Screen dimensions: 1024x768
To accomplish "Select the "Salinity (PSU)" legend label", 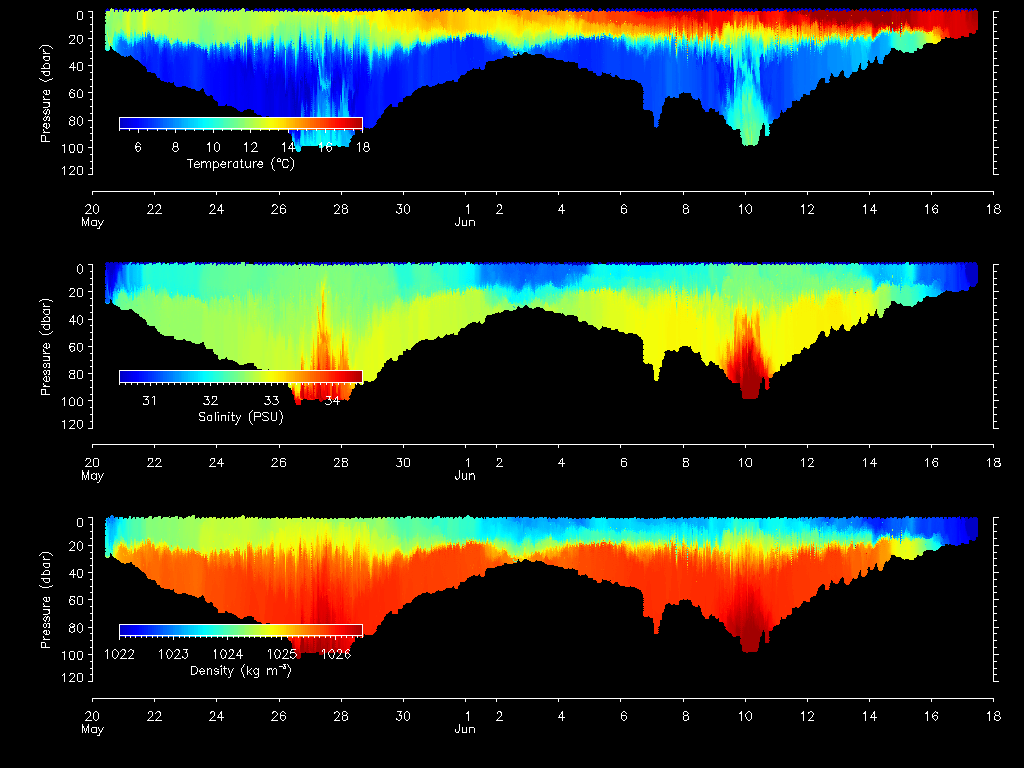I will point(240,417).
